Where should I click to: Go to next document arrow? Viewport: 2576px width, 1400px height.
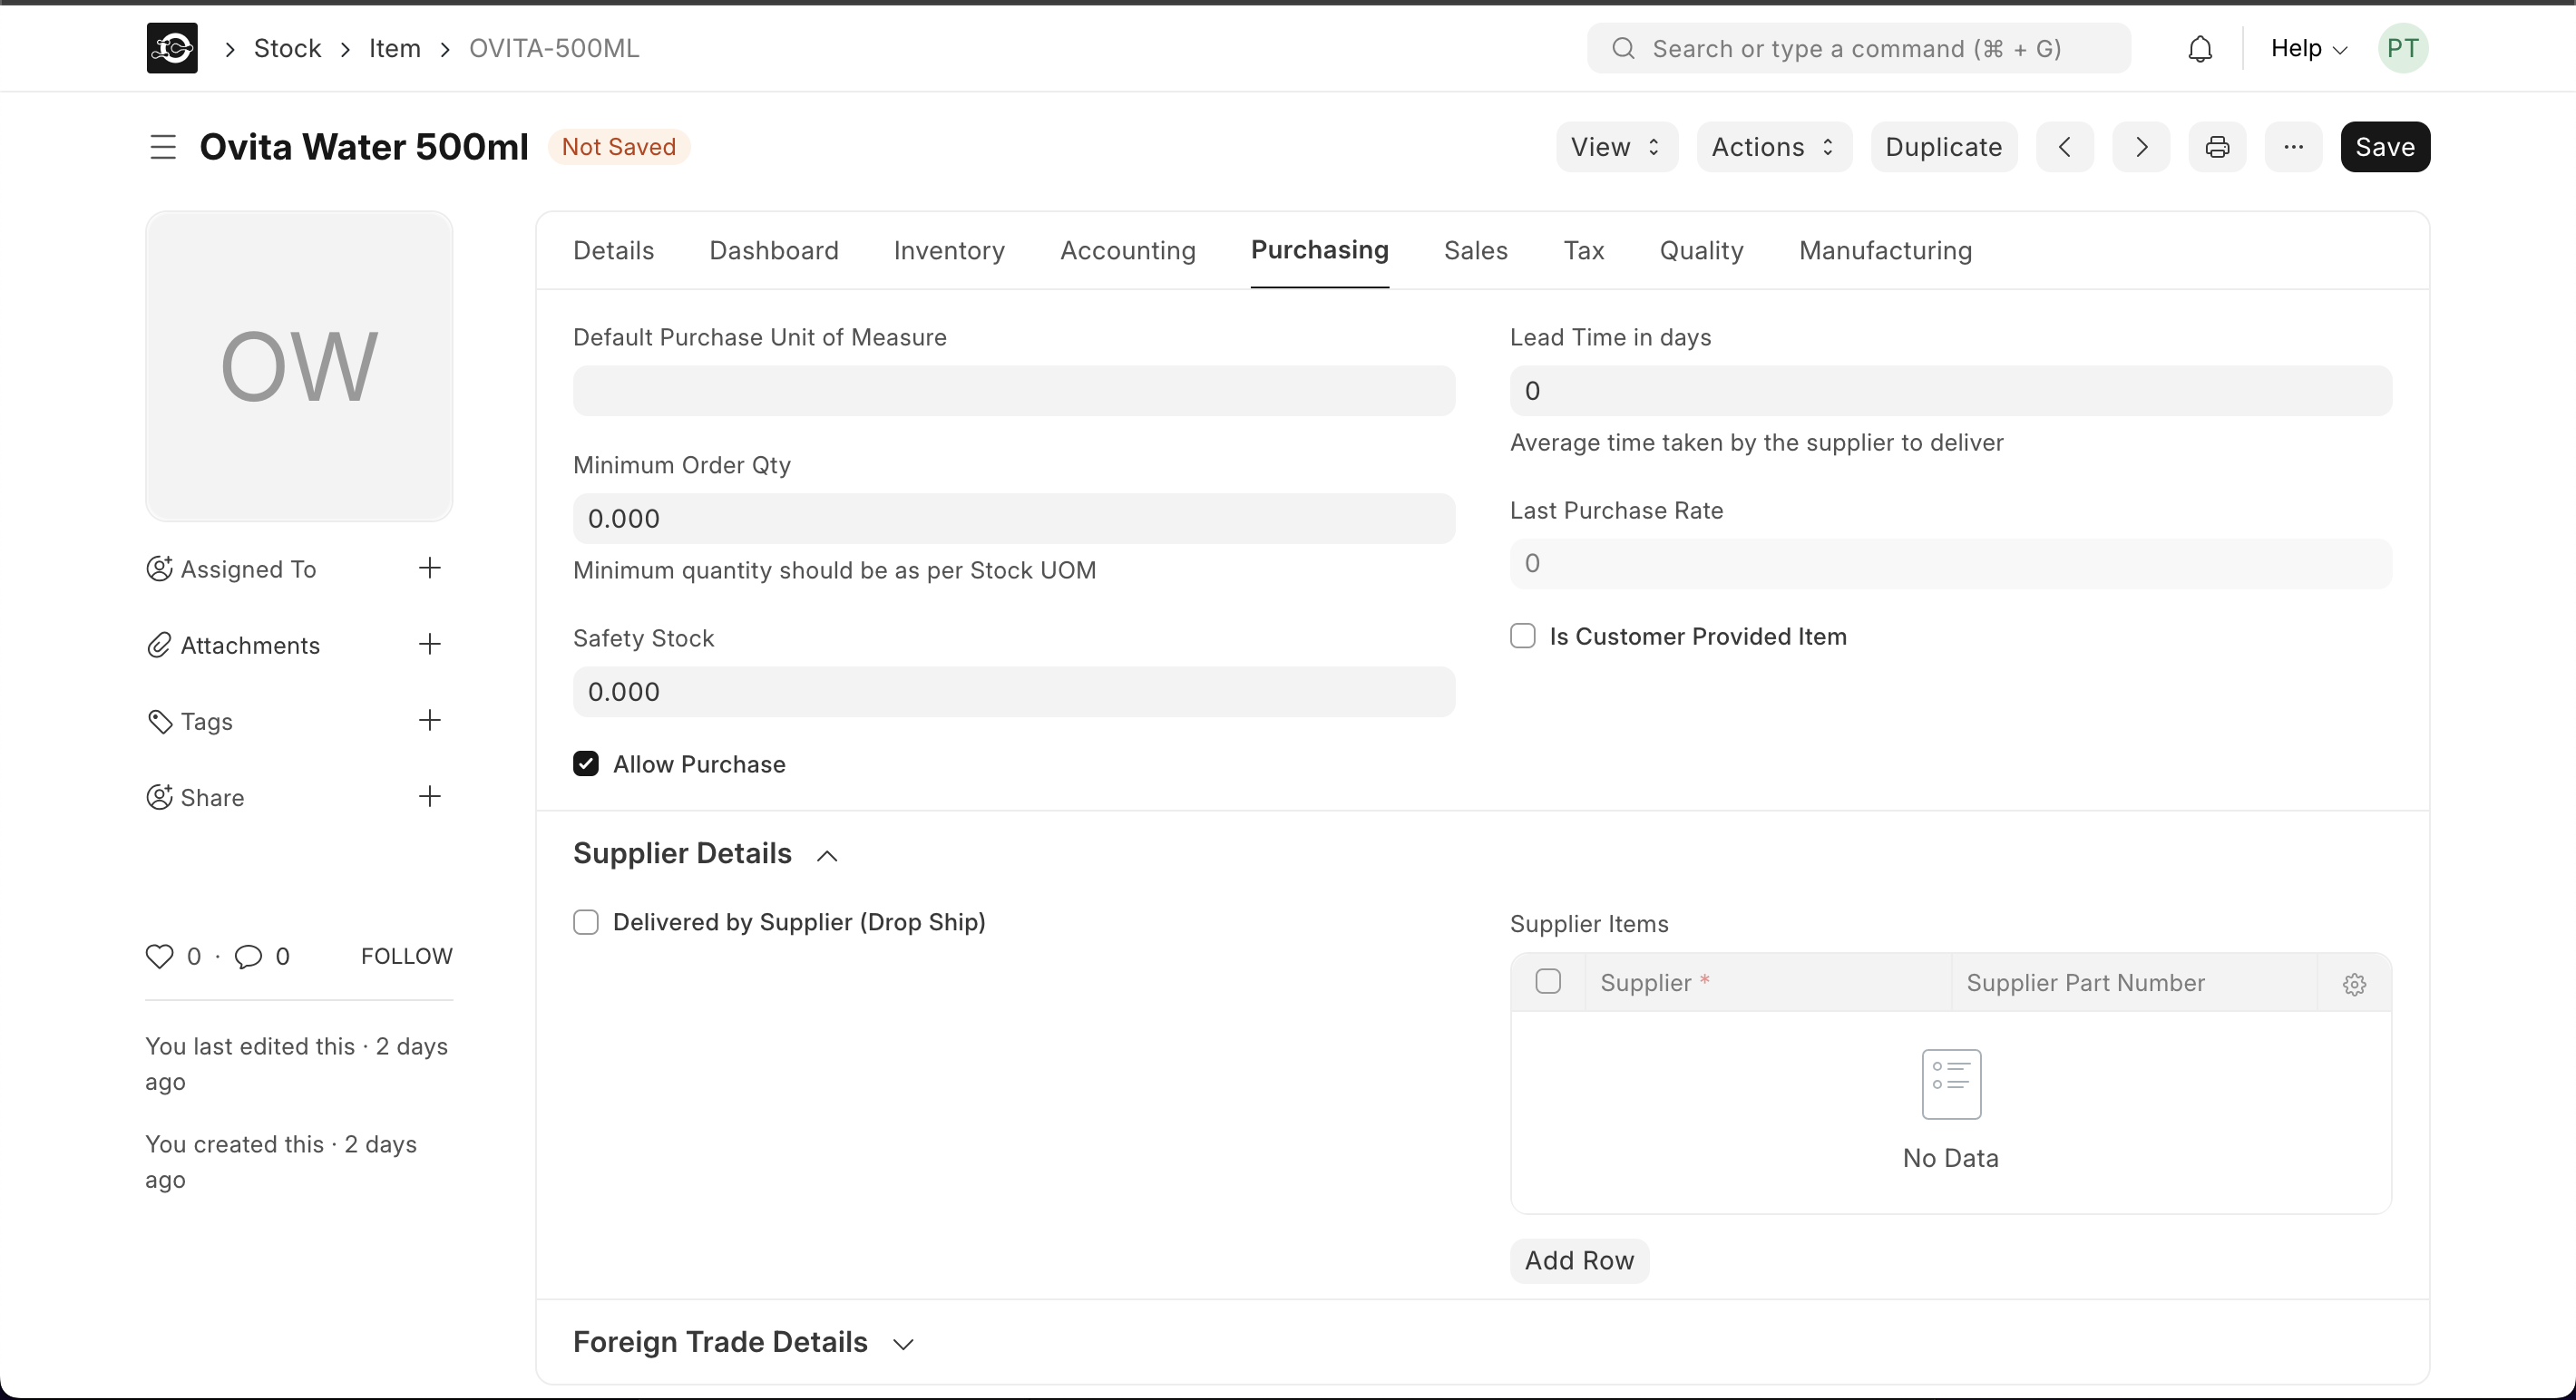2141,147
